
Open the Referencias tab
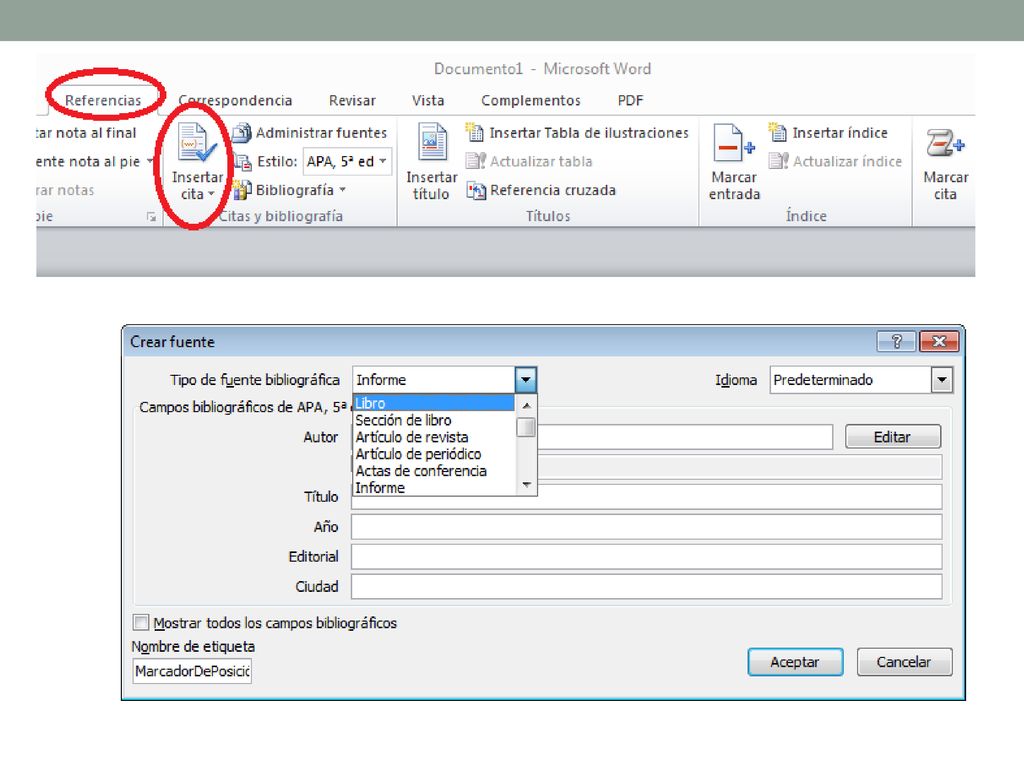click(103, 100)
